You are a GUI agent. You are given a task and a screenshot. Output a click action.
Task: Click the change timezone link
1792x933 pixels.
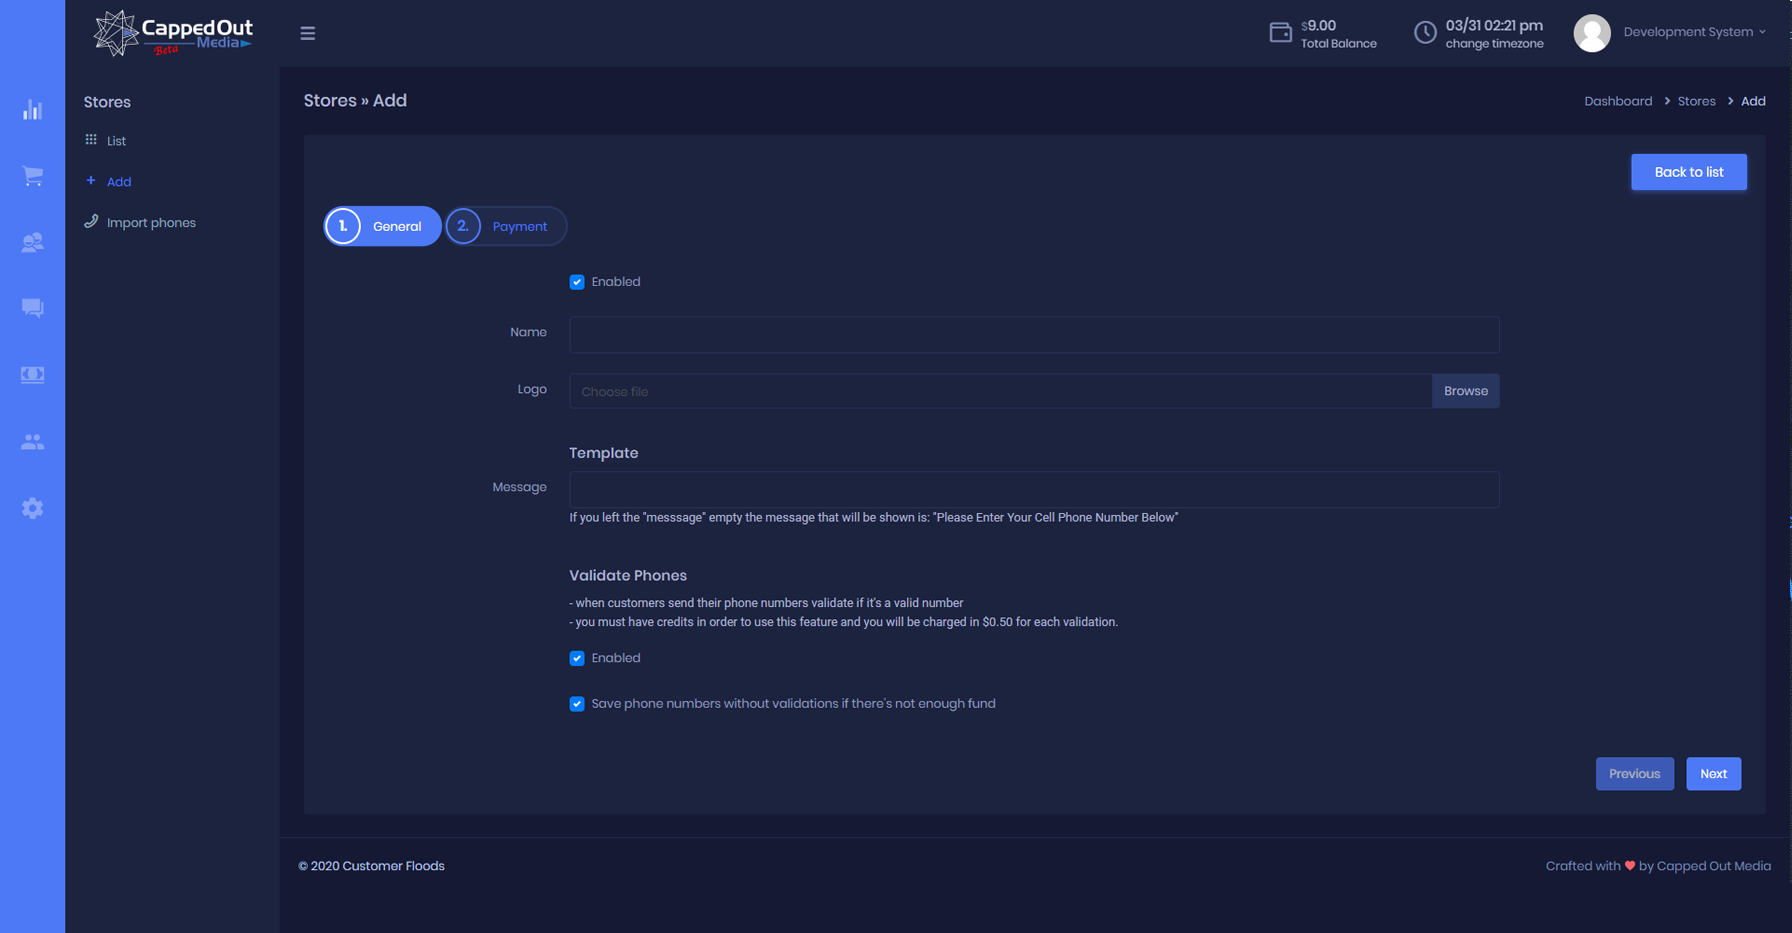pos(1494,44)
